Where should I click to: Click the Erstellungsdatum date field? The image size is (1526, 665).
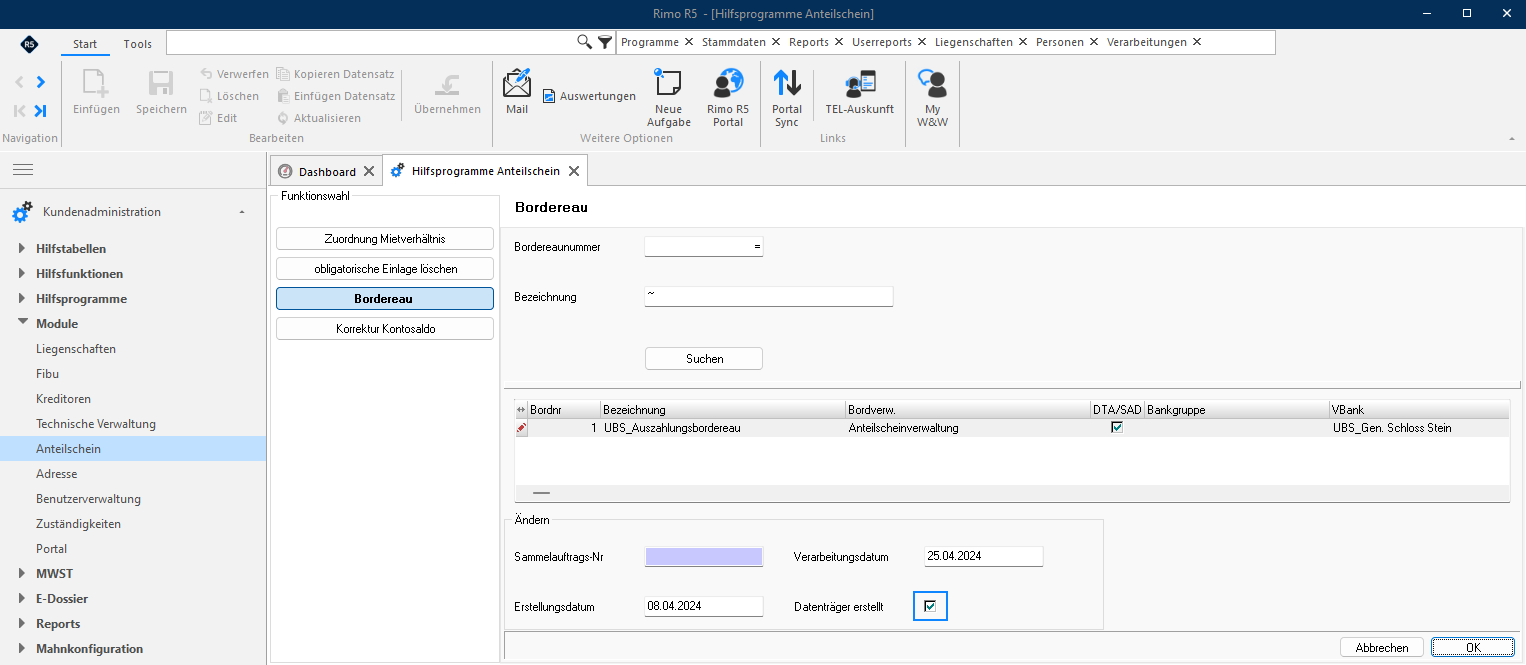click(704, 606)
